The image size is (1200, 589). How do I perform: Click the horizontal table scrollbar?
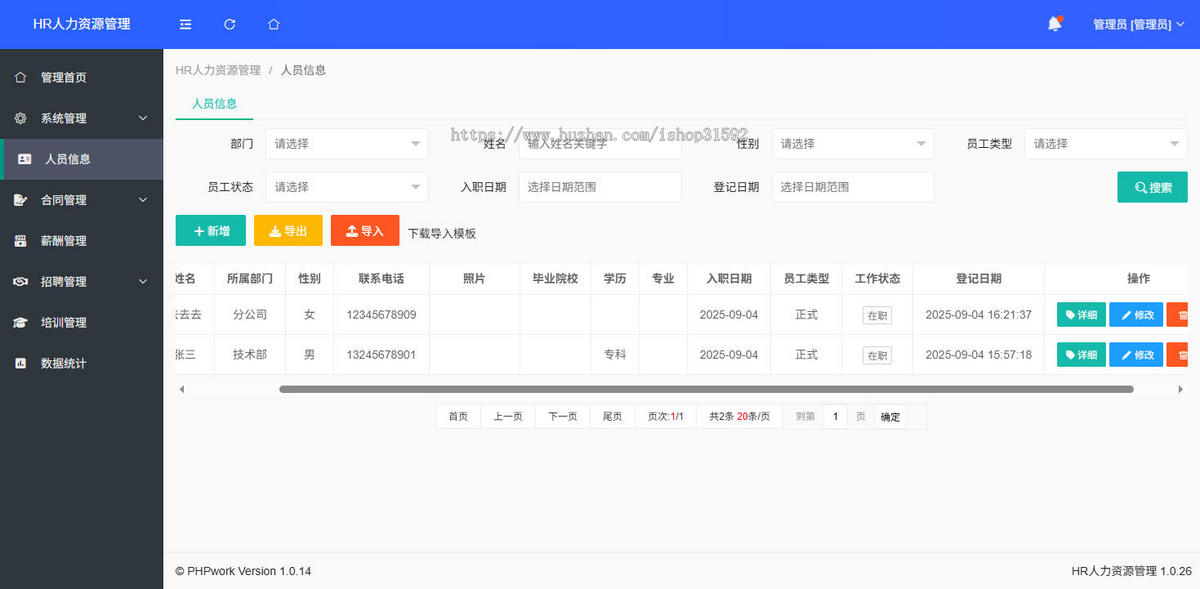705,389
